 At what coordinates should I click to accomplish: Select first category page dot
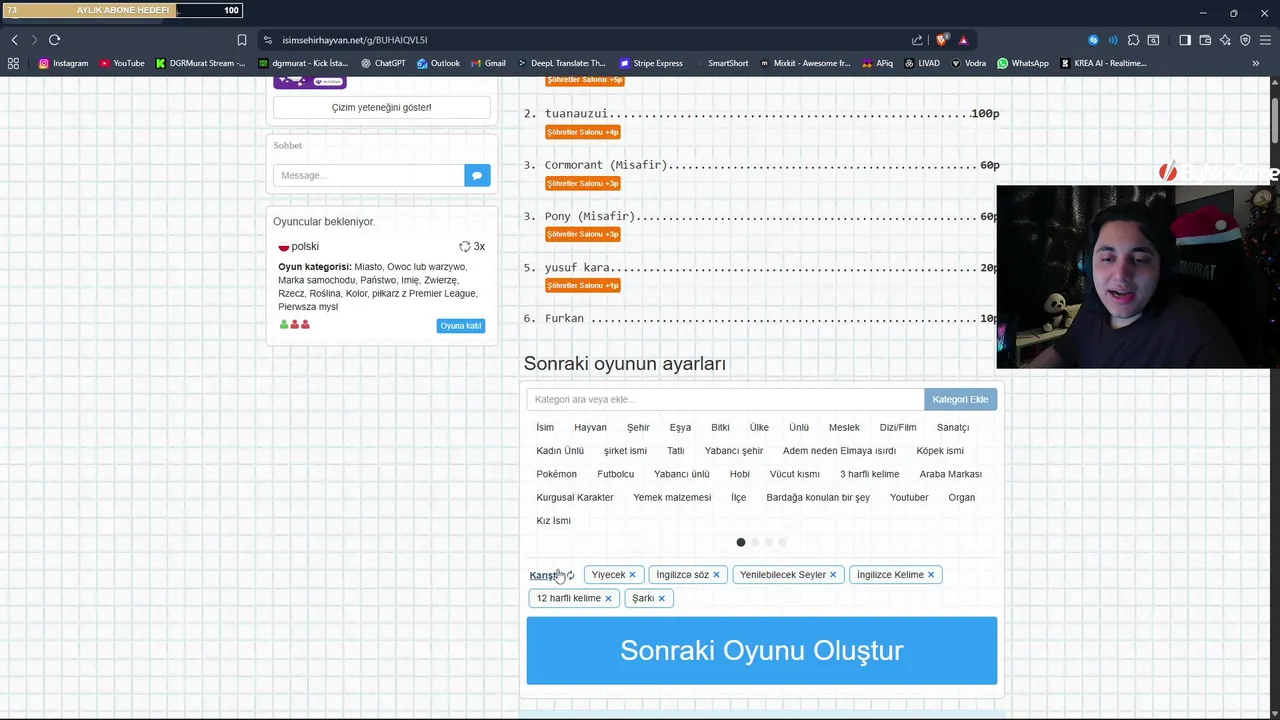(741, 542)
